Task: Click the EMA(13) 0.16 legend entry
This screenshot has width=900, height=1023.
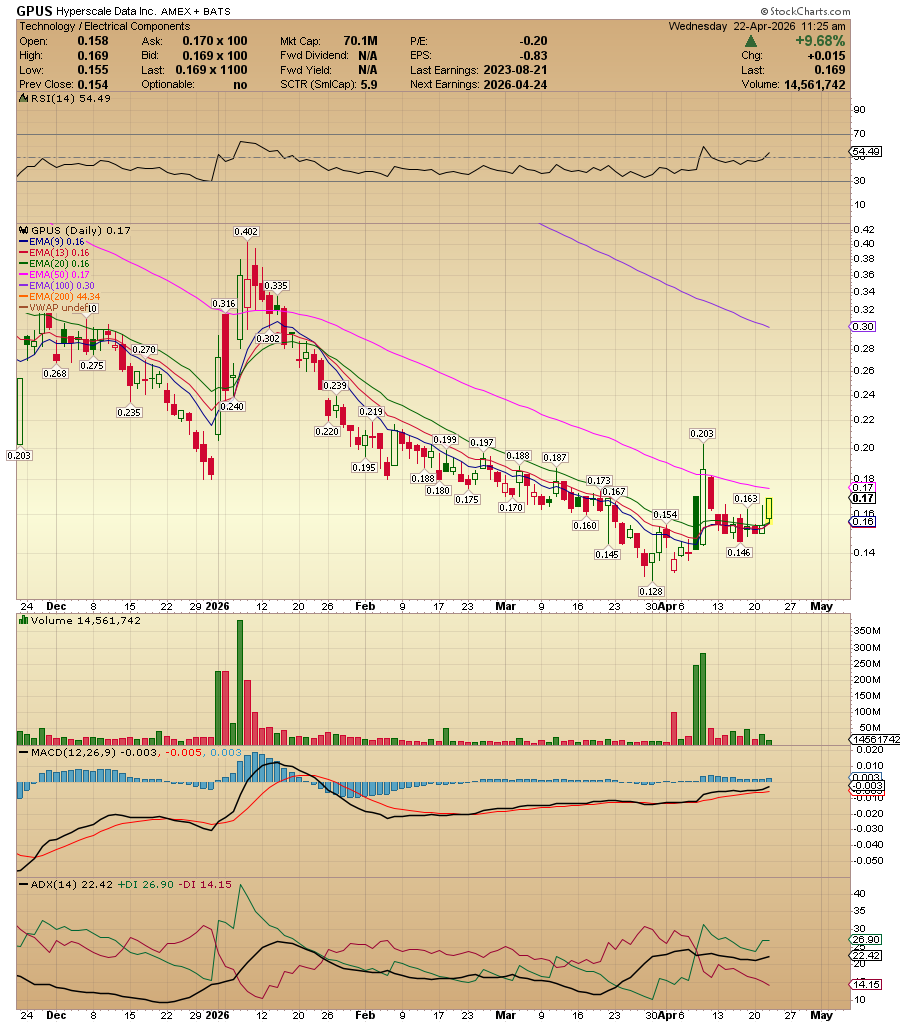Action: [54, 253]
